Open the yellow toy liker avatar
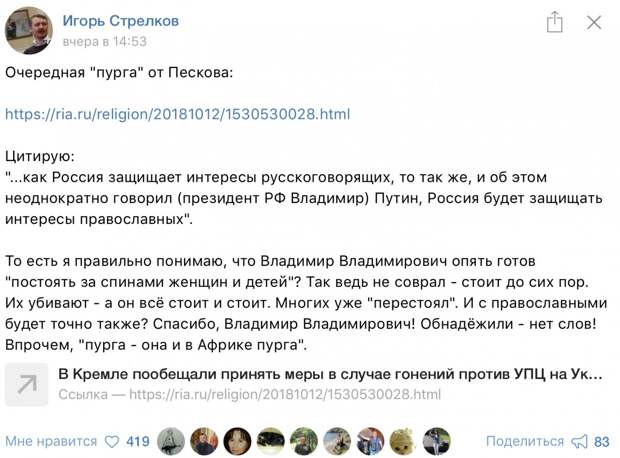This screenshot has height=458, width=620. point(403,441)
